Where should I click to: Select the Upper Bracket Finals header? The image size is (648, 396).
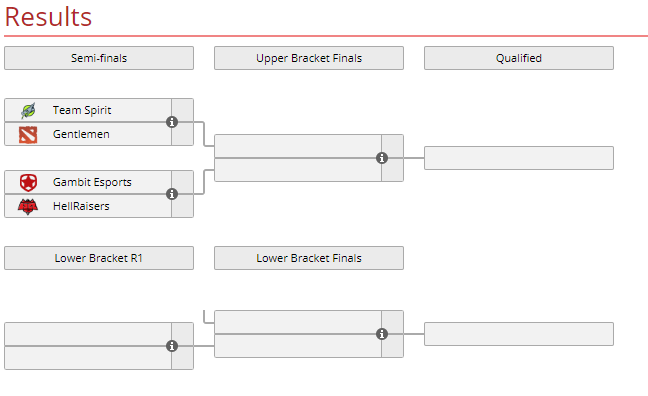click(309, 58)
